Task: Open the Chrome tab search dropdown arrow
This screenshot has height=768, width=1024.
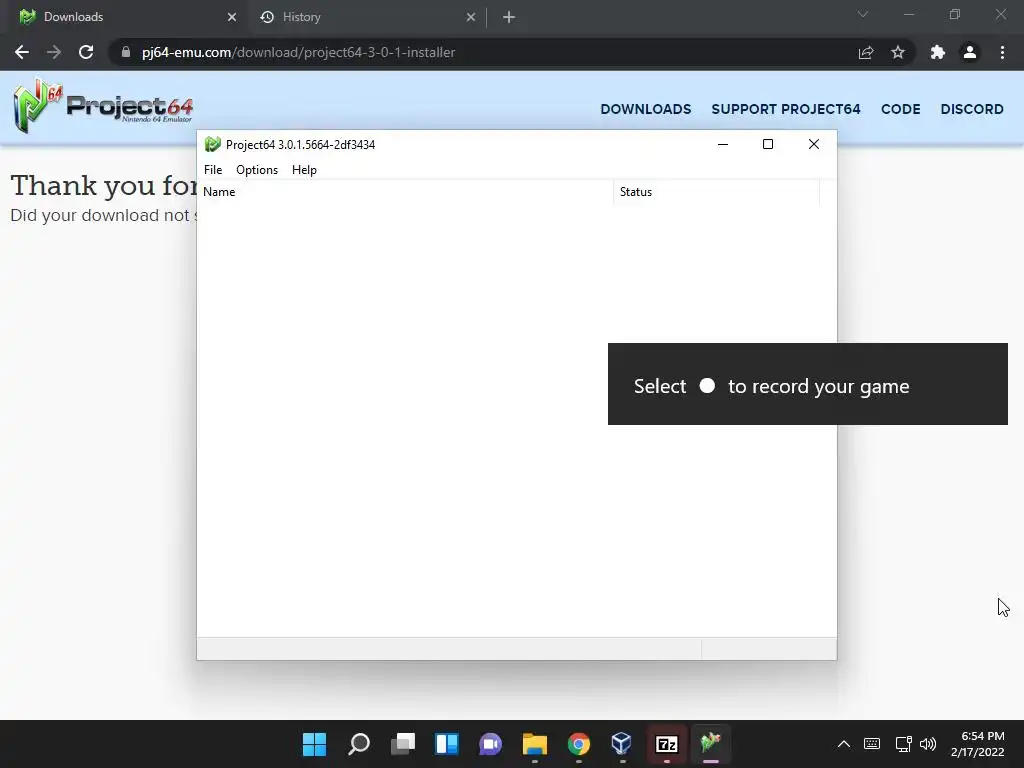Action: click(x=863, y=14)
